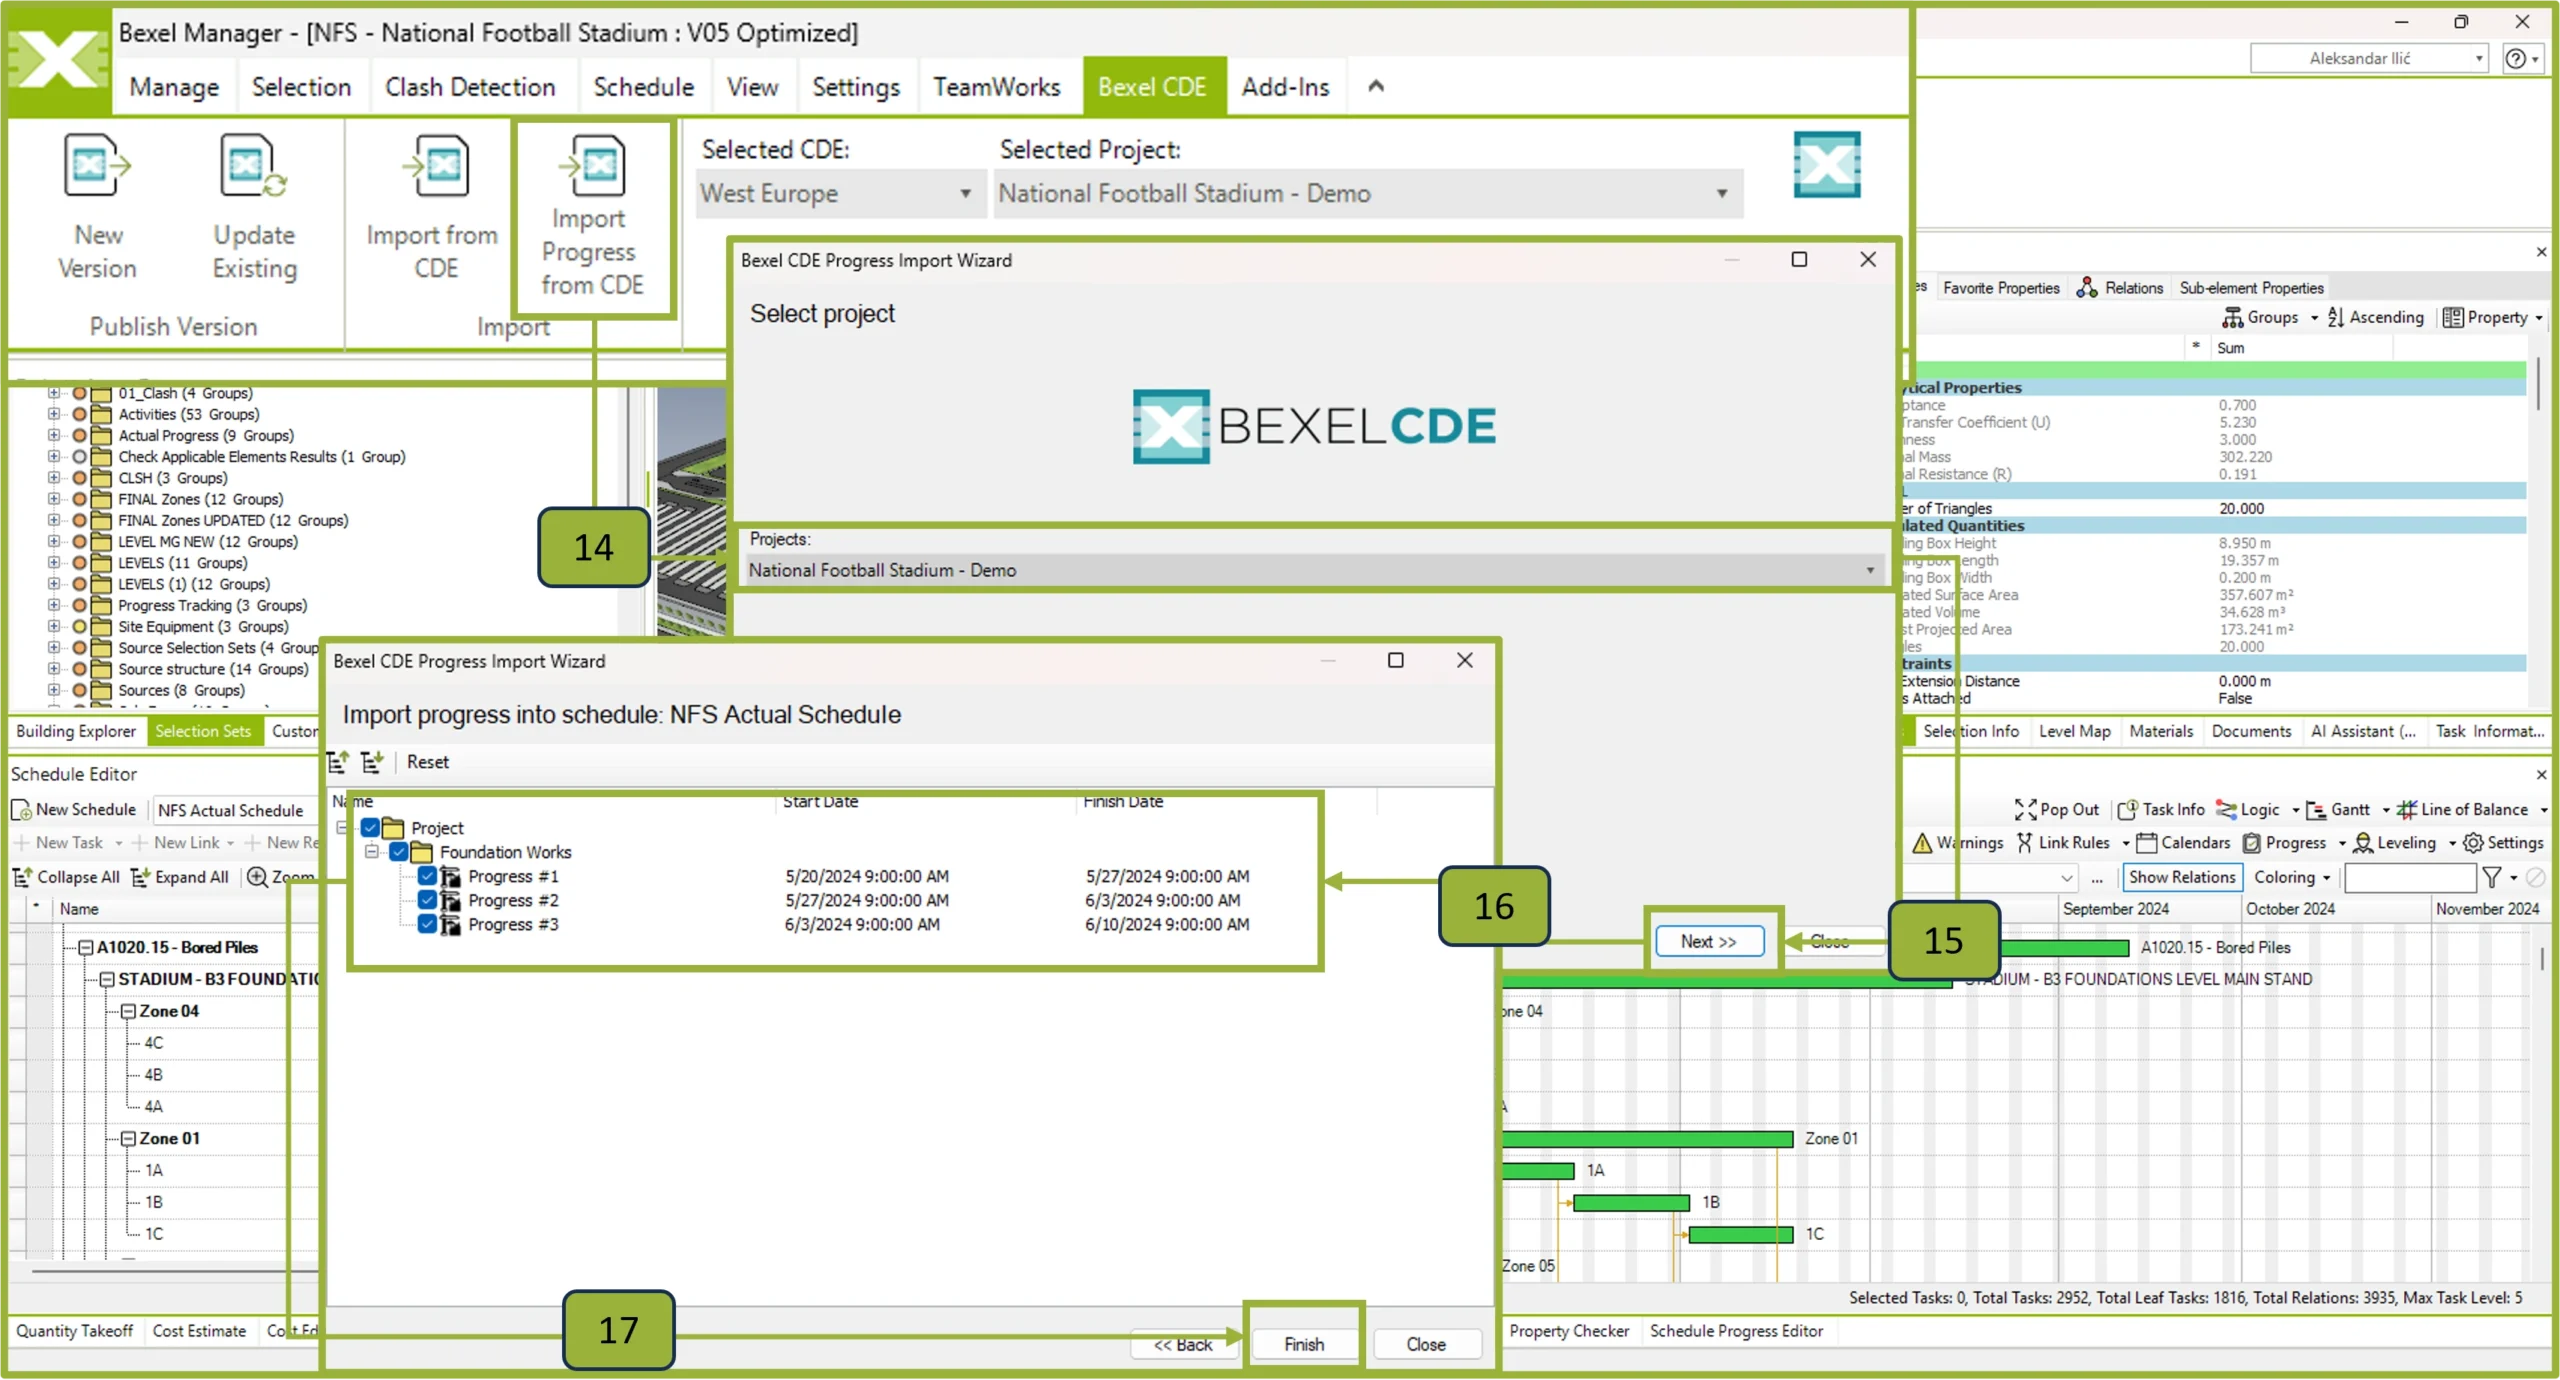Click the Relations properties tab icon
Screen dimensions: 2560x1380
point(2086,288)
